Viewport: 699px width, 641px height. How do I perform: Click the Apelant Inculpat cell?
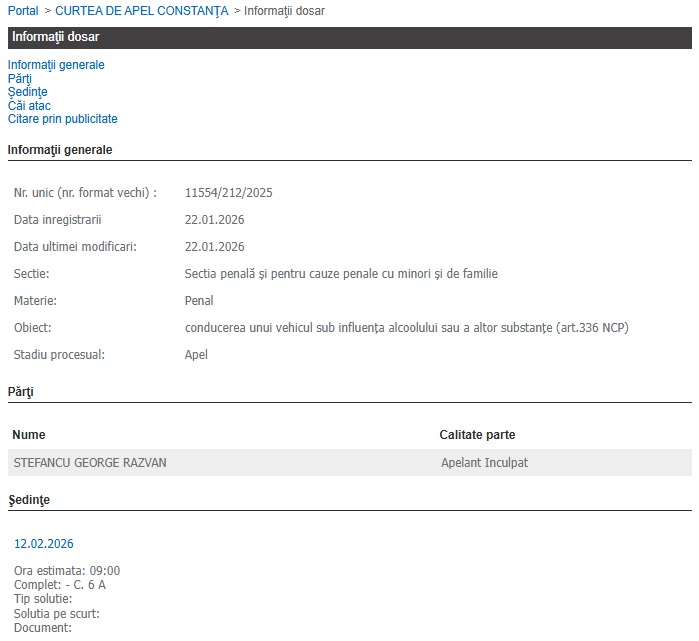pyautogui.click(x=484, y=463)
